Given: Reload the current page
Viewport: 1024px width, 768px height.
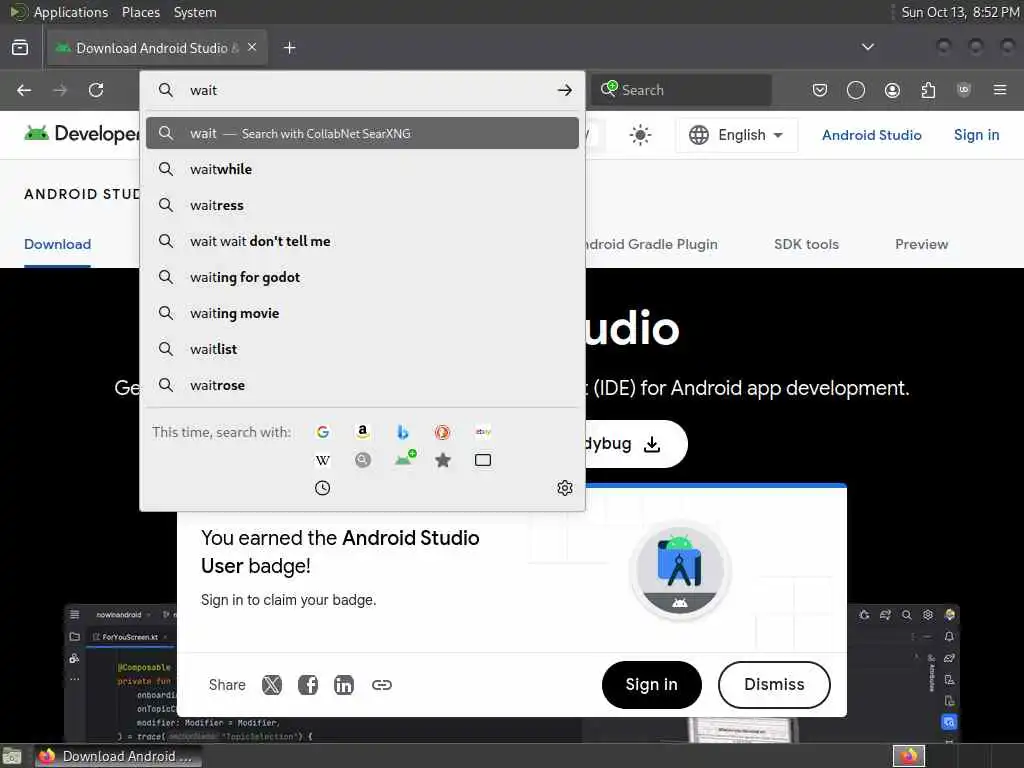Looking at the screenshot, I should pos(96,90).
